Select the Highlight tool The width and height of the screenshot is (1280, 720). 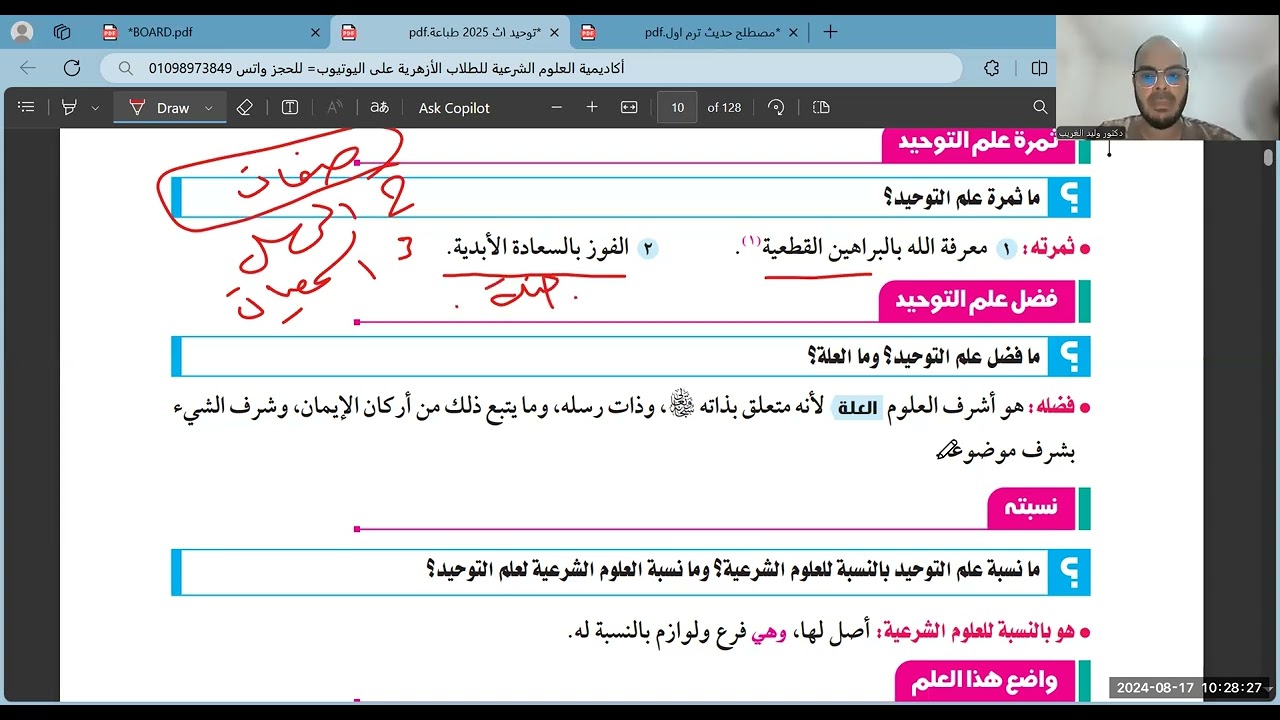coord(70,107)
